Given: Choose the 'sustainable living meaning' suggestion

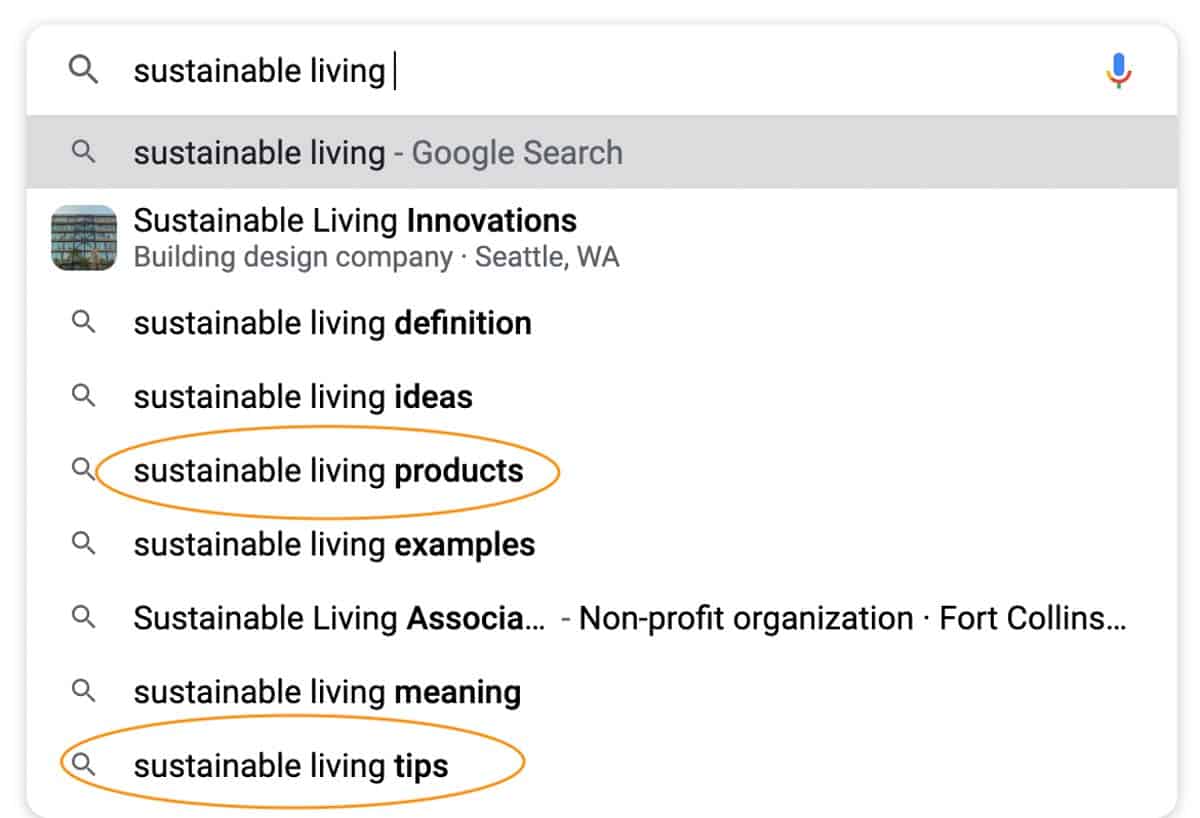Looking at the screenshot, I should point(325,691).
